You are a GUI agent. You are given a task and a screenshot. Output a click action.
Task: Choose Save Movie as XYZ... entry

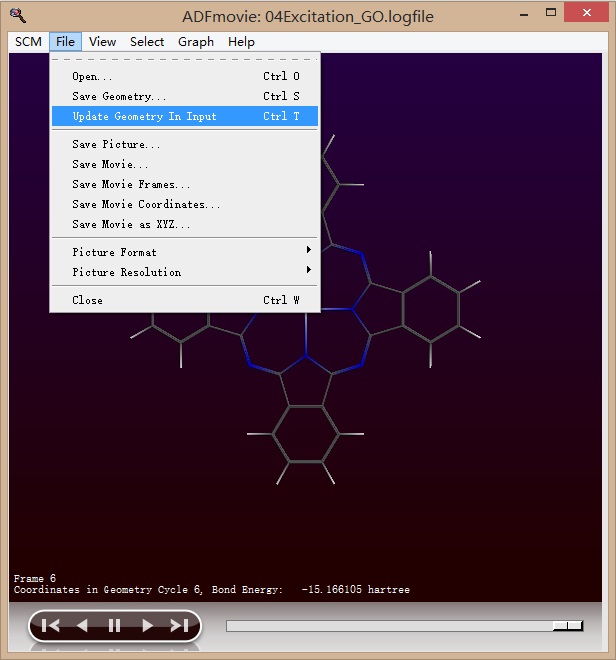click(x=184, y=224)
